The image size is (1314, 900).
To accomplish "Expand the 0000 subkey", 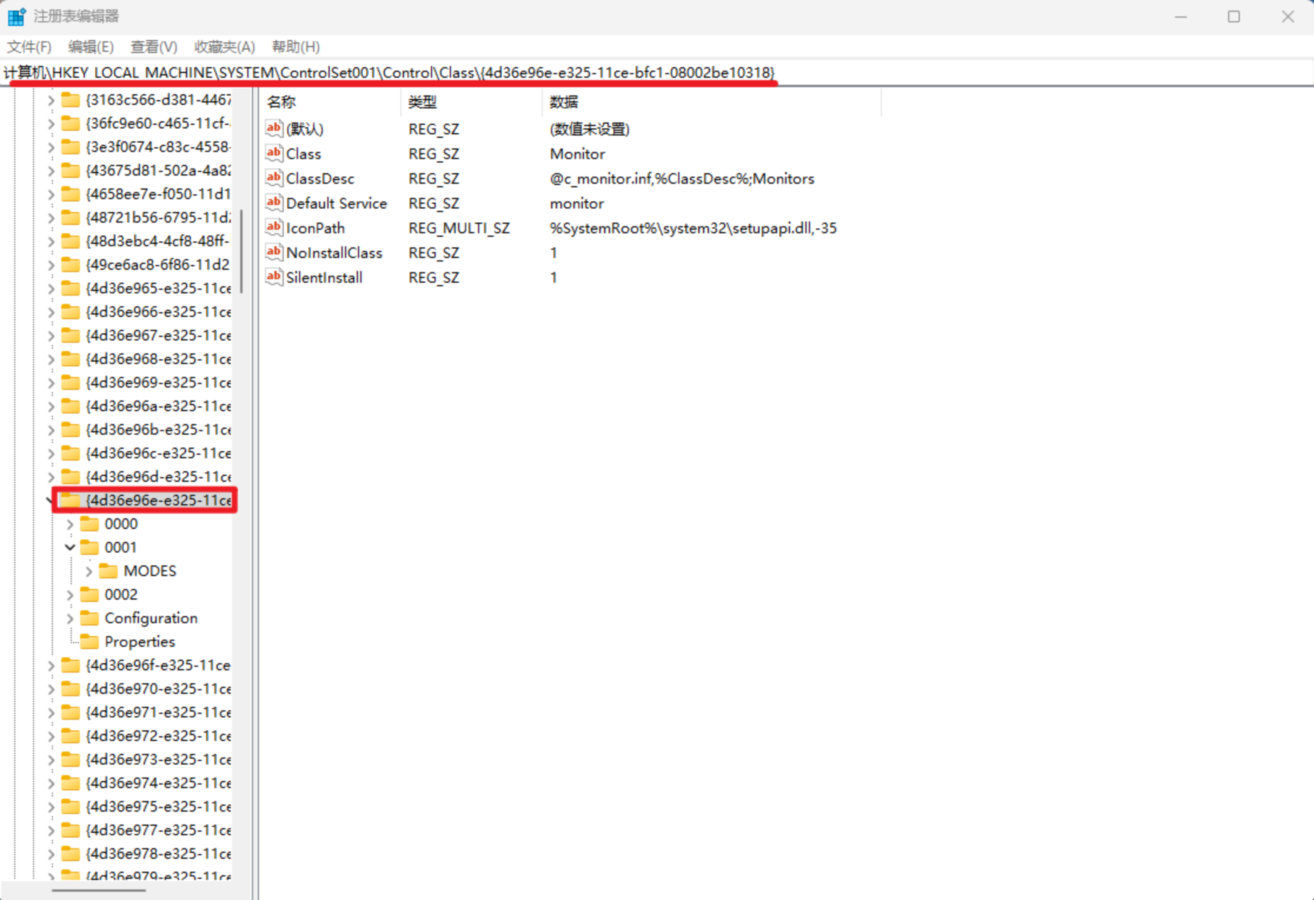I will click(70, 524).
